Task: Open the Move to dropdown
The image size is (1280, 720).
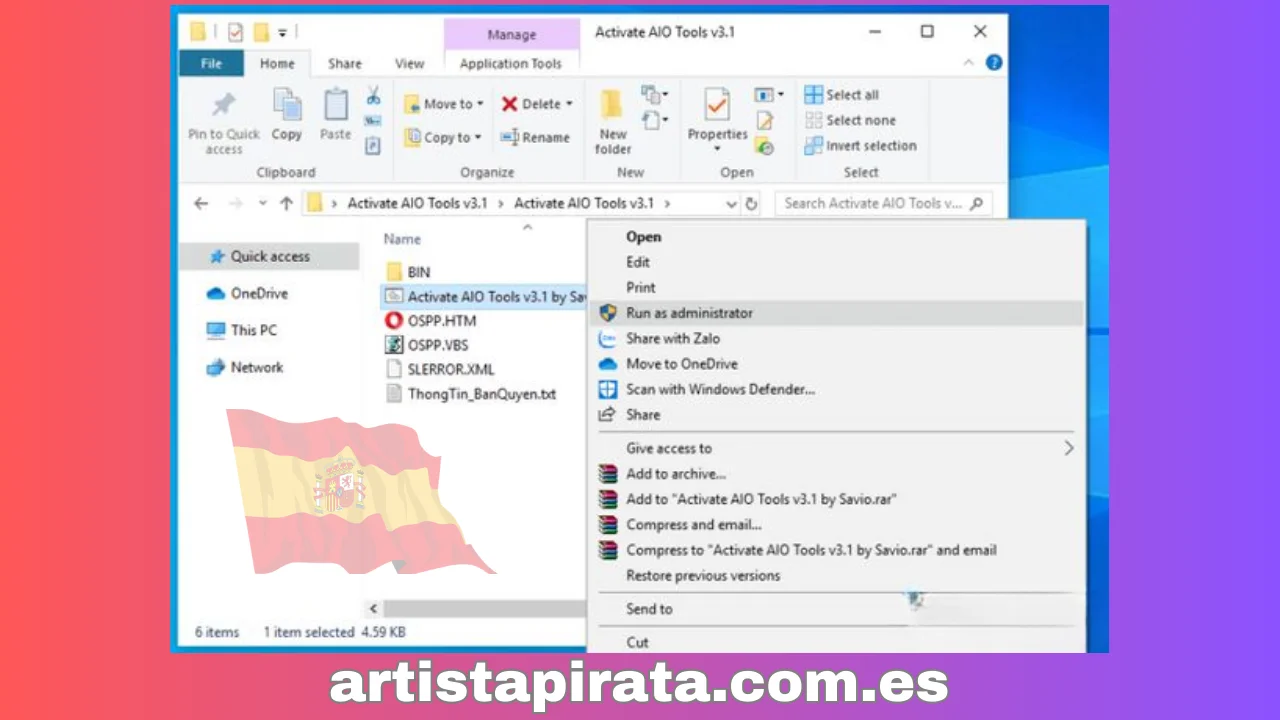Action: [444, 104]
